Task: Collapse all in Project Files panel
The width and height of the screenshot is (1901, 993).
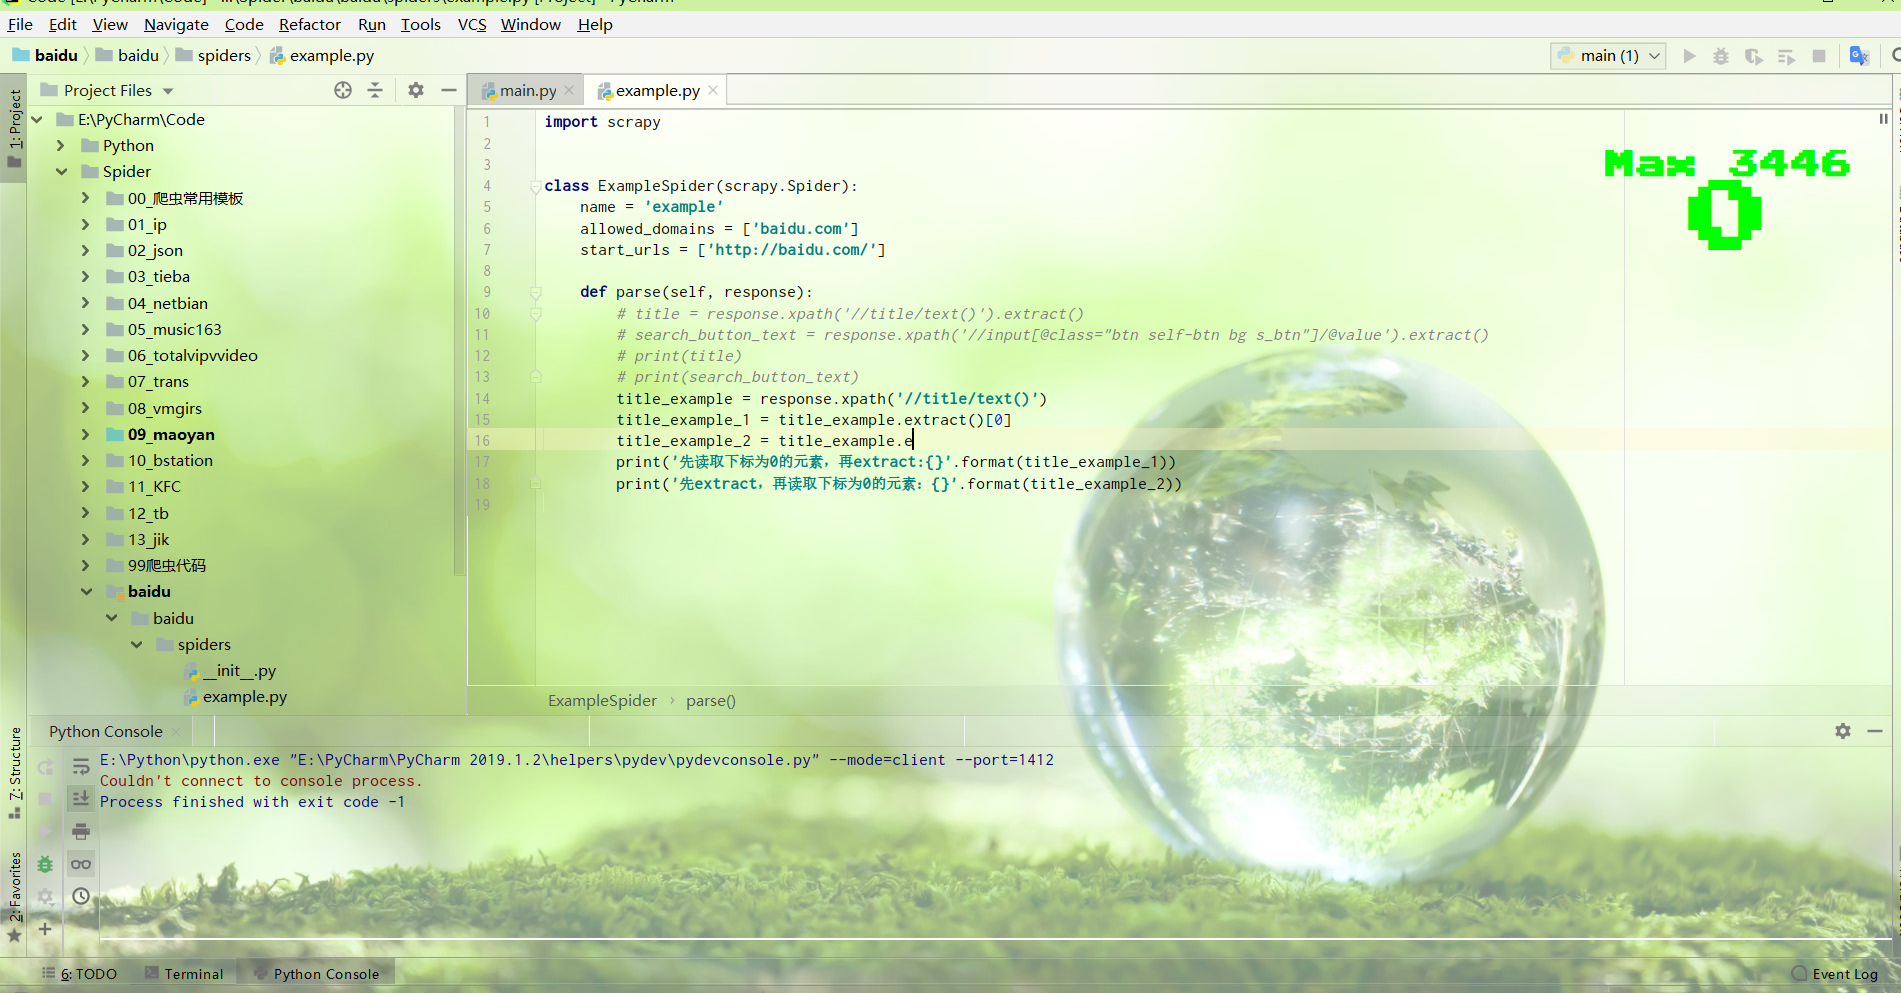Action: (375, 90)
